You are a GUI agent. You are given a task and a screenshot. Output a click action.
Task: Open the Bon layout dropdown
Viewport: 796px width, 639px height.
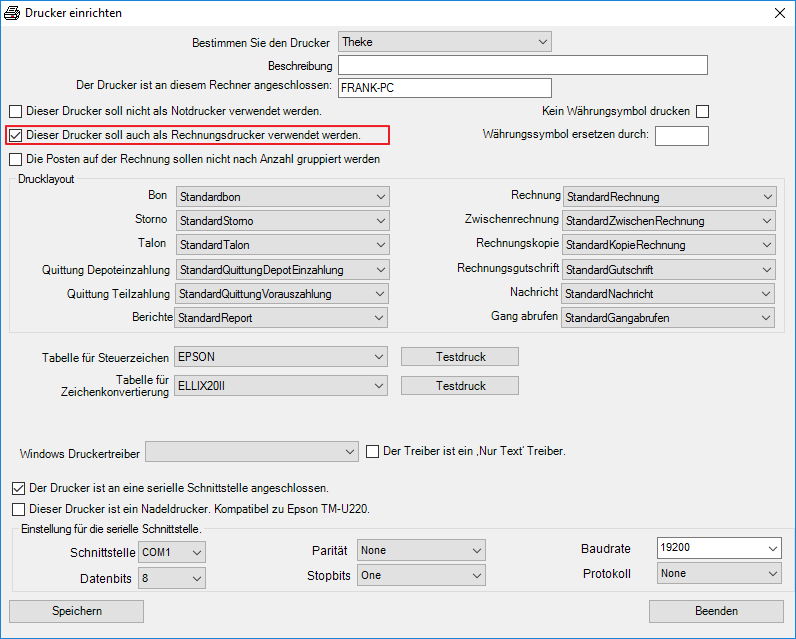(x=283, y=196)
